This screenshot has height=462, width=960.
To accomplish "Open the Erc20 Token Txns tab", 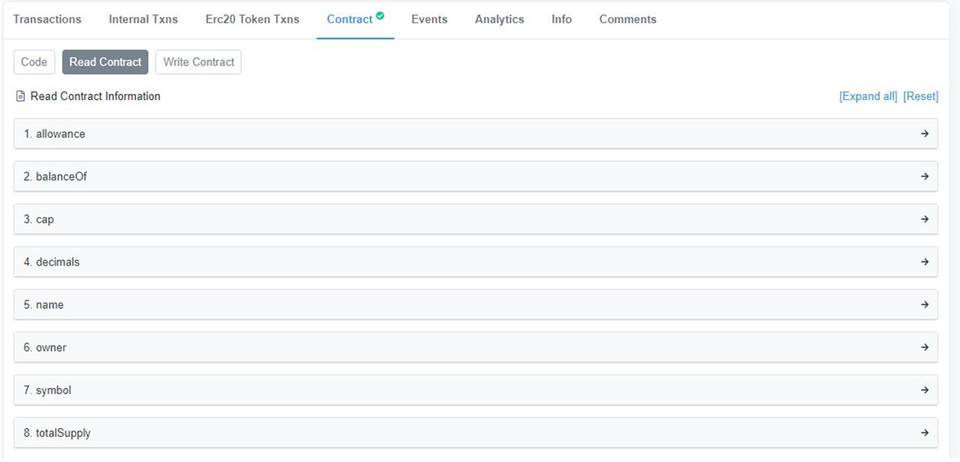I will pos(252,19).
